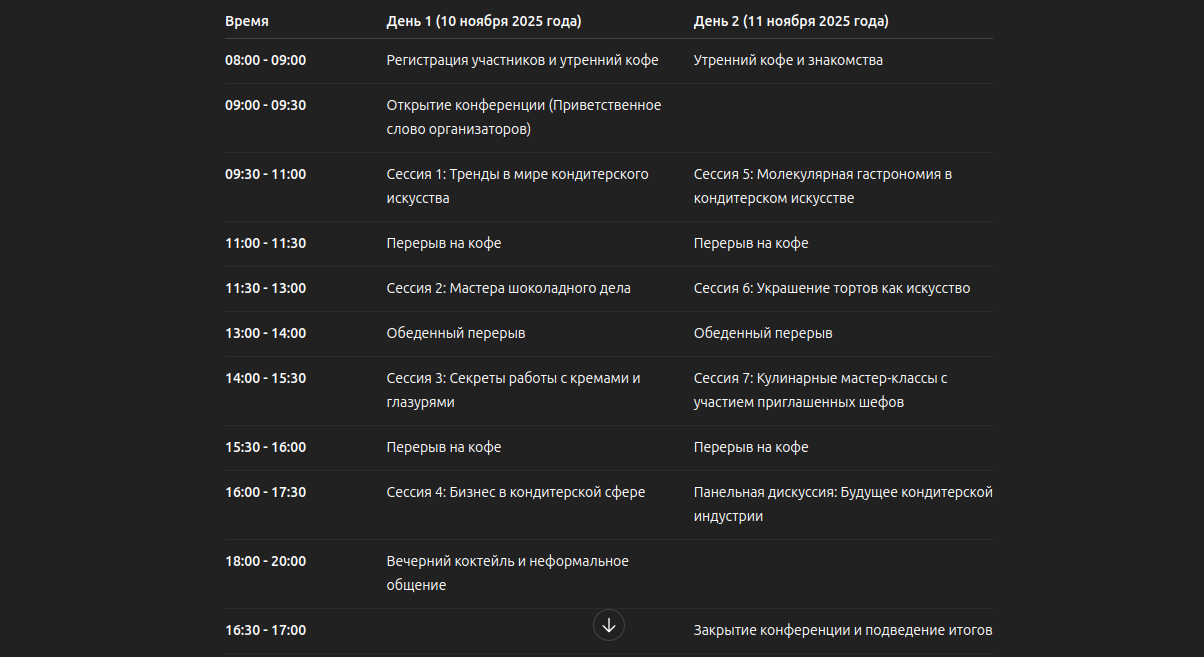Select "Сессия 2: Мастера шоколадного дела"
The width and height of the screenshot is (1204, 657).
[508, 288]
